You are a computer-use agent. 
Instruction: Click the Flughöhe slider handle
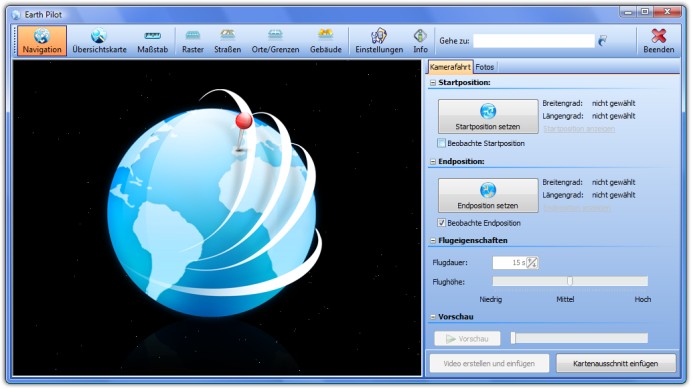(x=570, y=281)
